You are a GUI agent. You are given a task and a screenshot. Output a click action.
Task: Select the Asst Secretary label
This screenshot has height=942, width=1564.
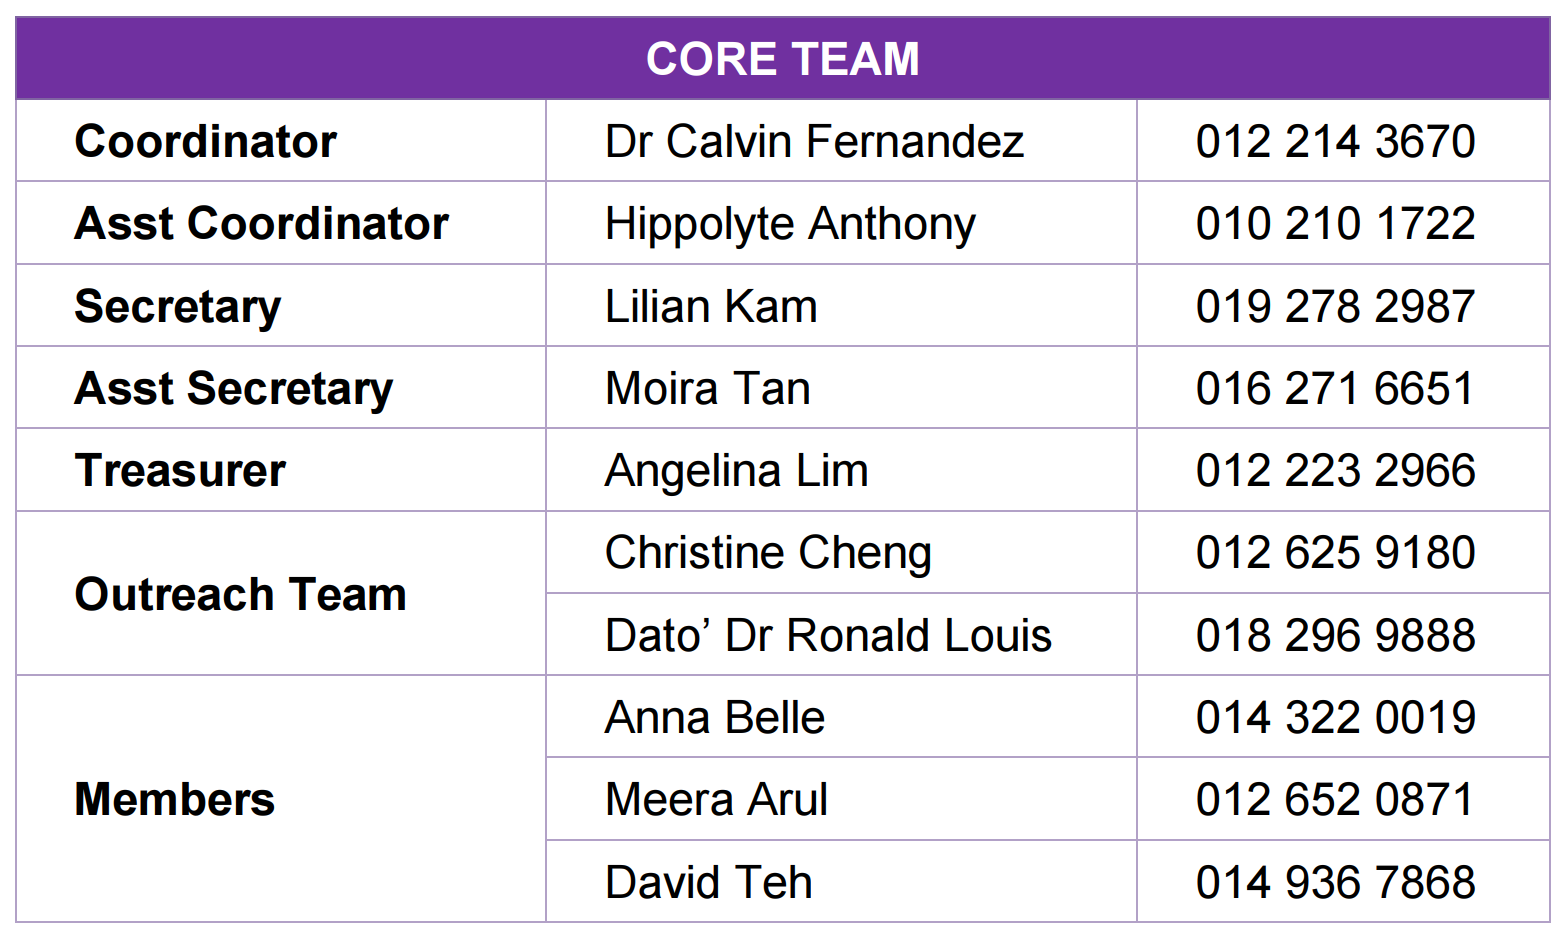coord(234,388)
